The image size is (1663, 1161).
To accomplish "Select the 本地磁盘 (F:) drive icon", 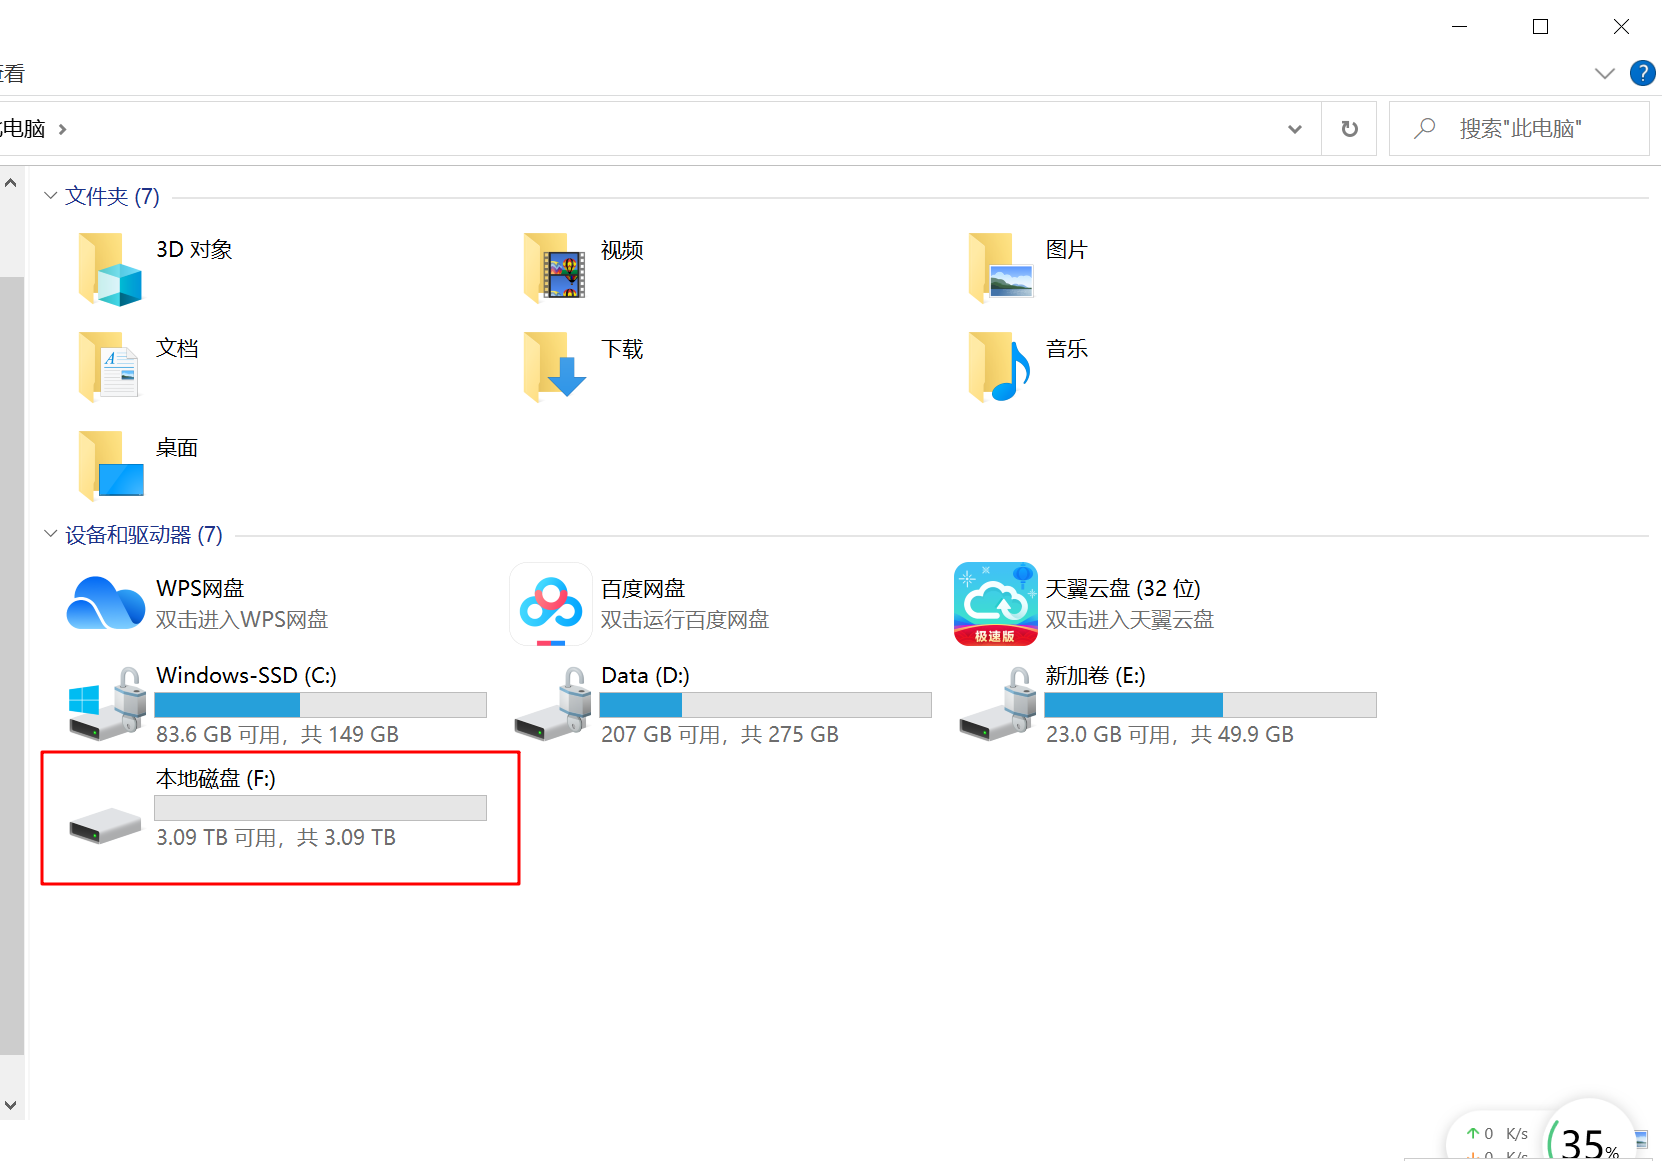I will 105,824.
